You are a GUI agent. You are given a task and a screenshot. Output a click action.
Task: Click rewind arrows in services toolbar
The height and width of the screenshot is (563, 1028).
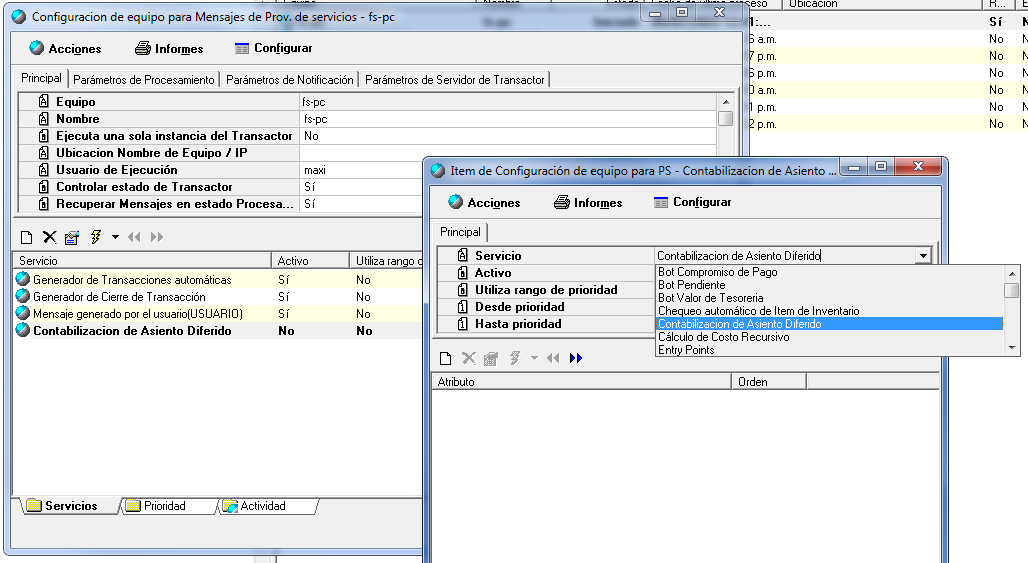tap(134, 237)
